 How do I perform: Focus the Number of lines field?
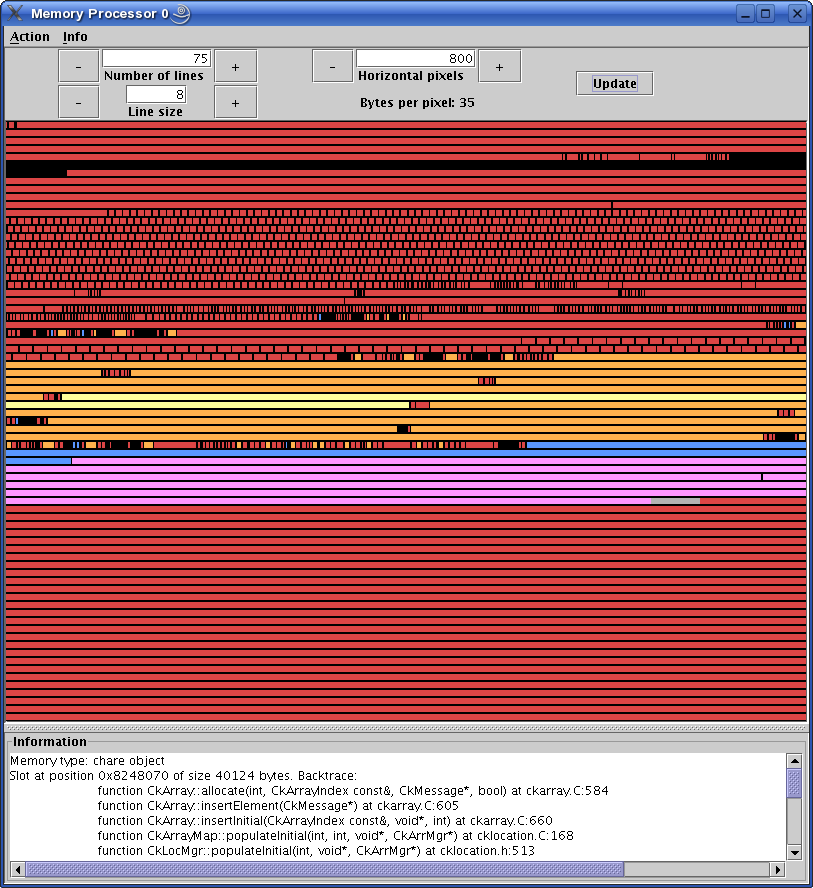point(156,58)
